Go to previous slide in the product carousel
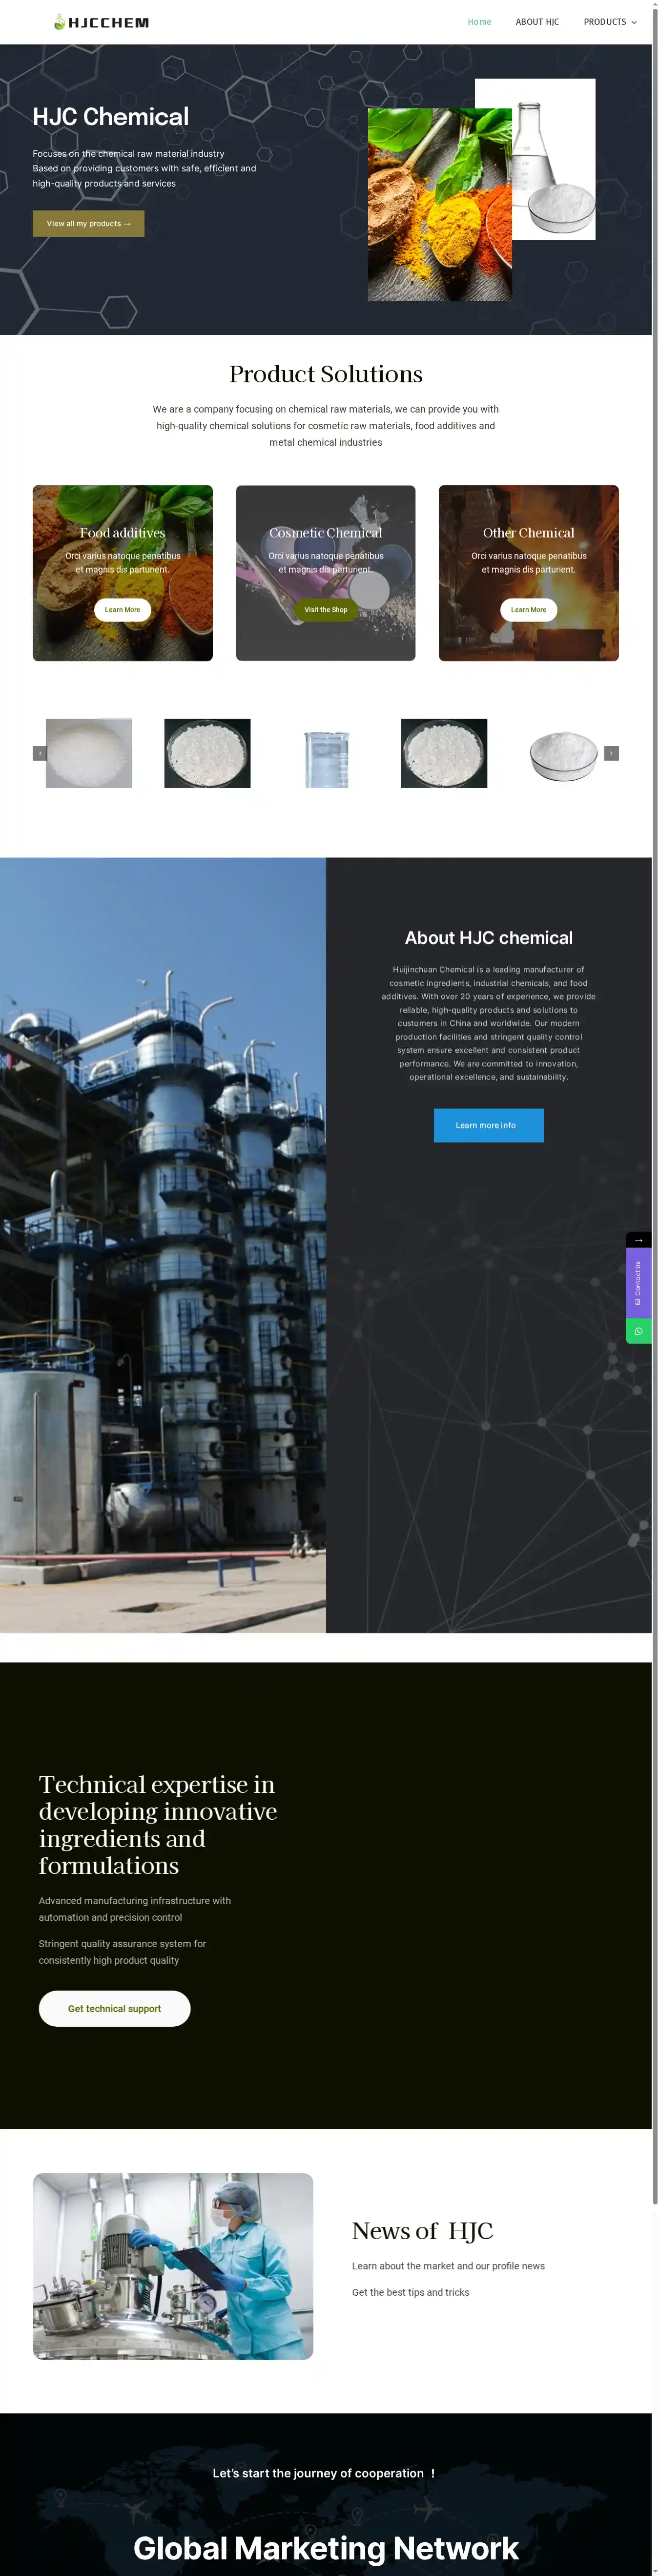The image size is (659, 2576). [40, 753]
